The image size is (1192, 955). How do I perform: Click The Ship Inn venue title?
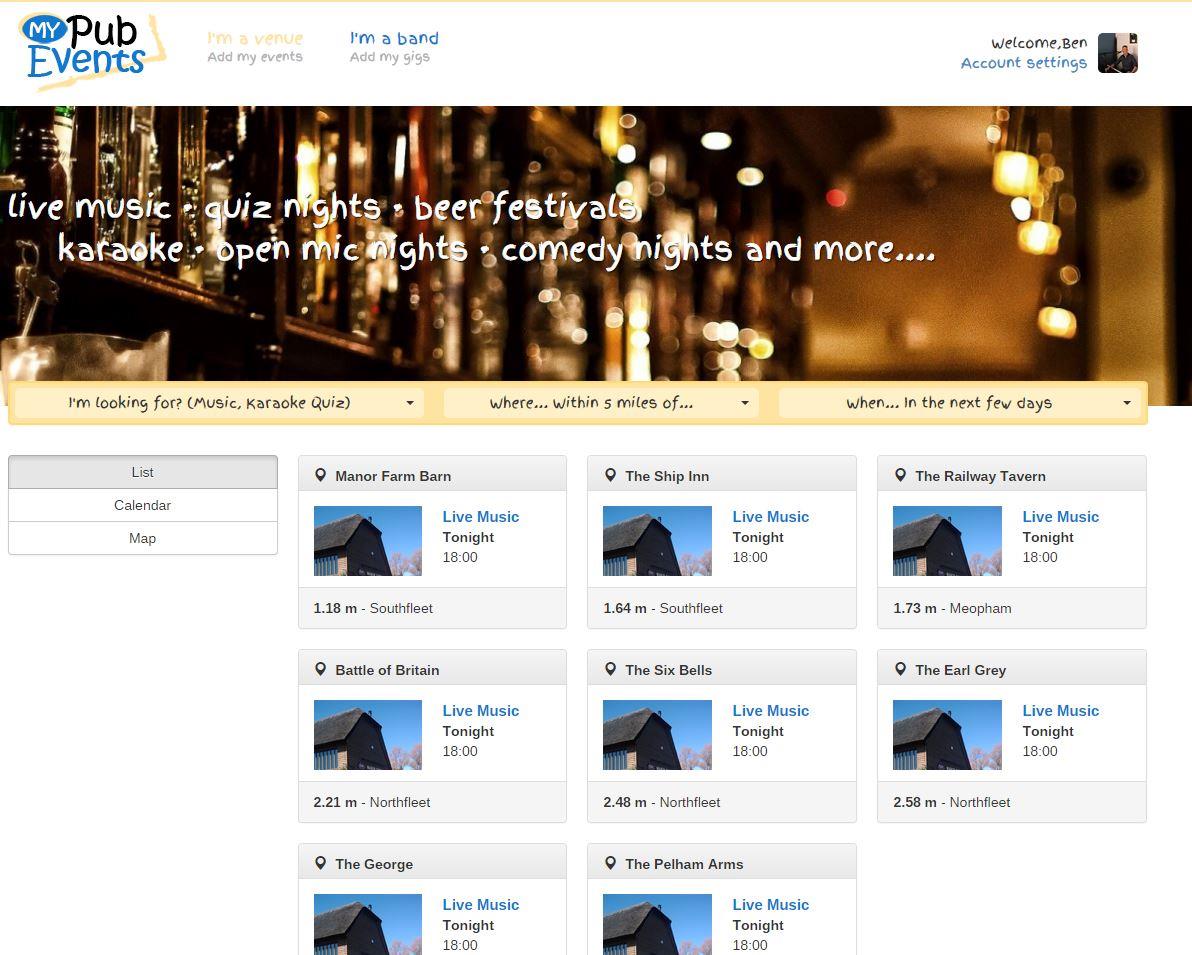[667, 476]
